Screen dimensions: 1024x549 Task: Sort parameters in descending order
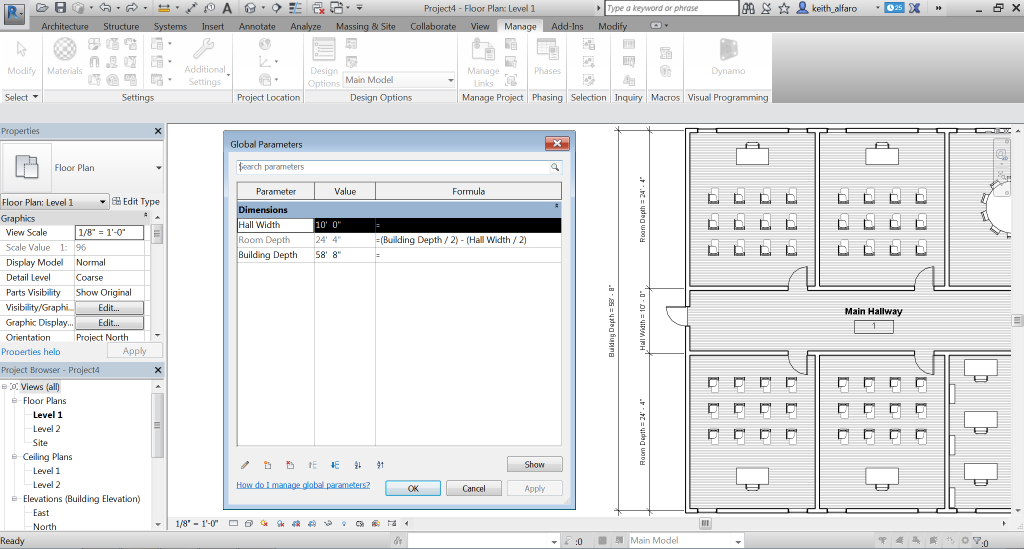point(380,465)
